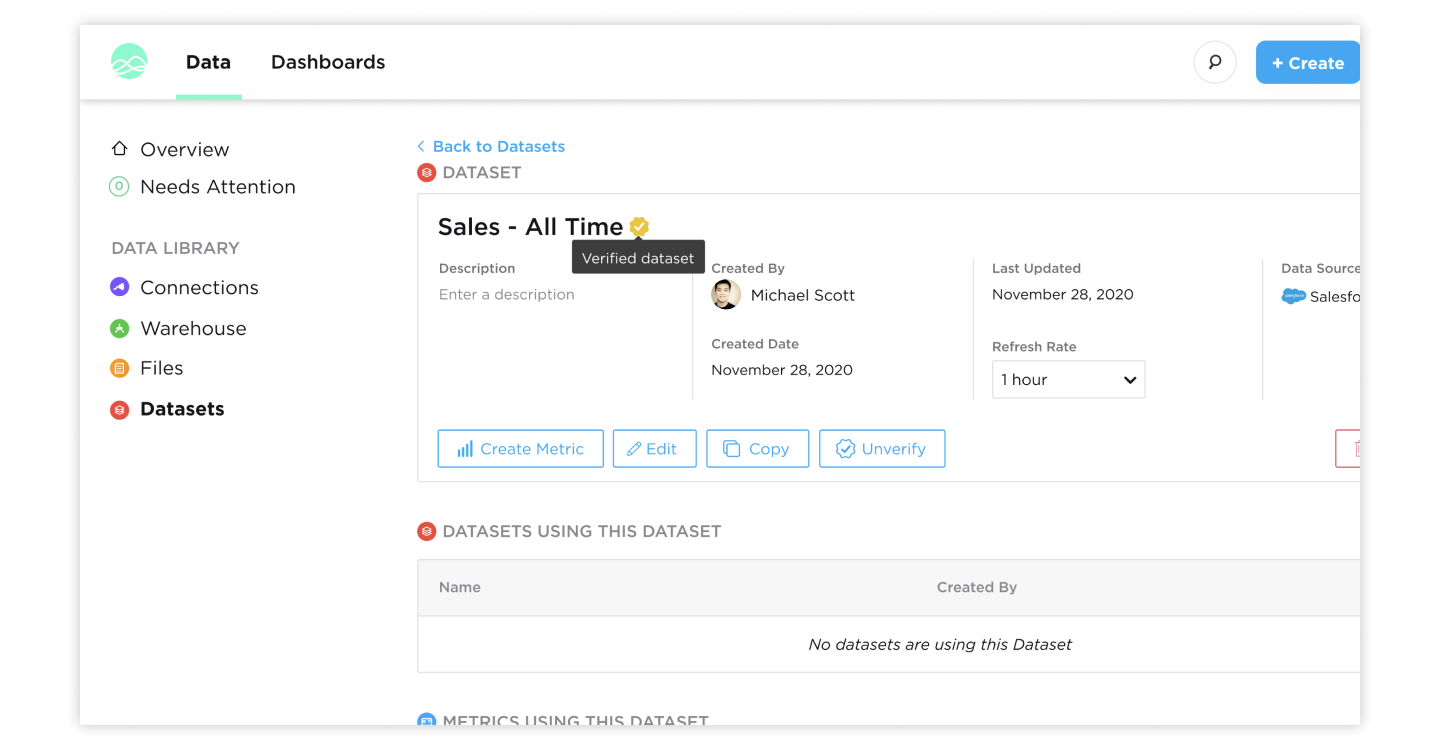Toggle verification with the Unverify button
This screenshot has height=754, width=1440.
pyautogui.click(x=881, y=449)
